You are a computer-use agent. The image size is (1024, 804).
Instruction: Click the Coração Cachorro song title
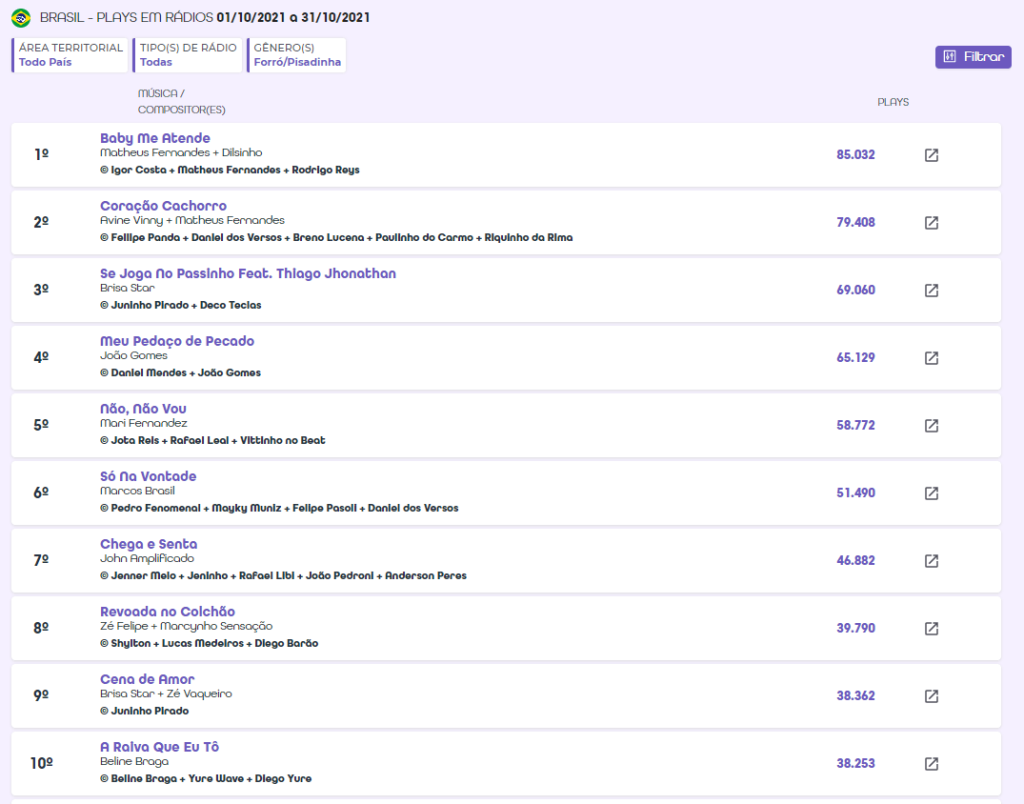pos(163,206)
